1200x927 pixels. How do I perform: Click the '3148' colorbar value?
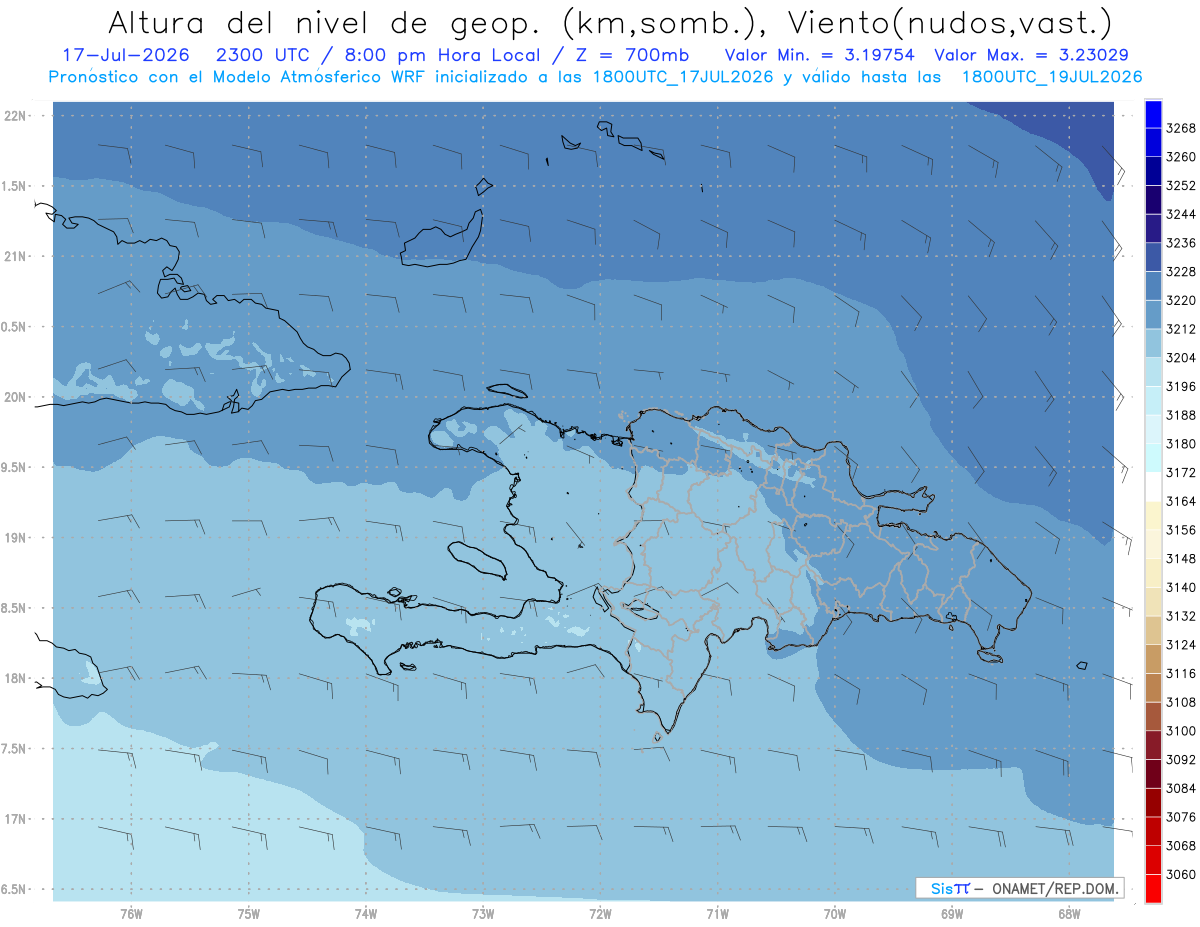(1181, 558)
